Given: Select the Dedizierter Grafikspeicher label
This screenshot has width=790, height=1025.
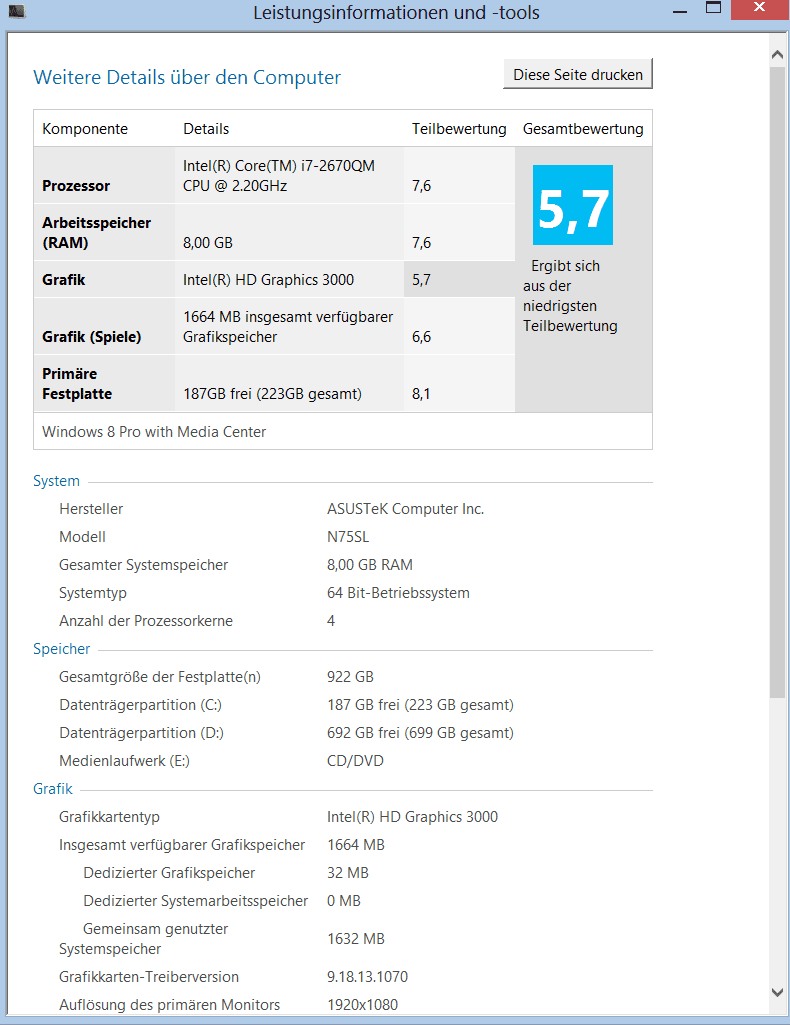Looking at the screenshot, I should 169,873.
